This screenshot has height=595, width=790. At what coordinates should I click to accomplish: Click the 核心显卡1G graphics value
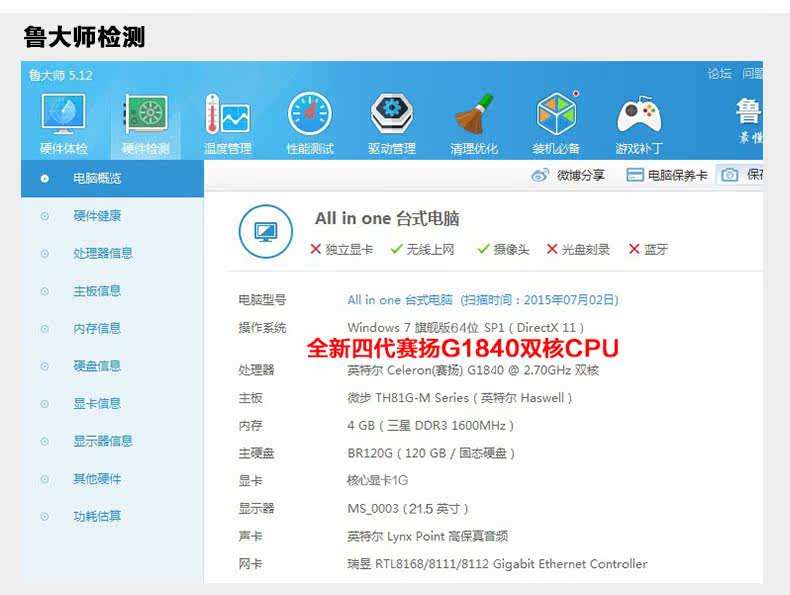(x=377, y=481)
